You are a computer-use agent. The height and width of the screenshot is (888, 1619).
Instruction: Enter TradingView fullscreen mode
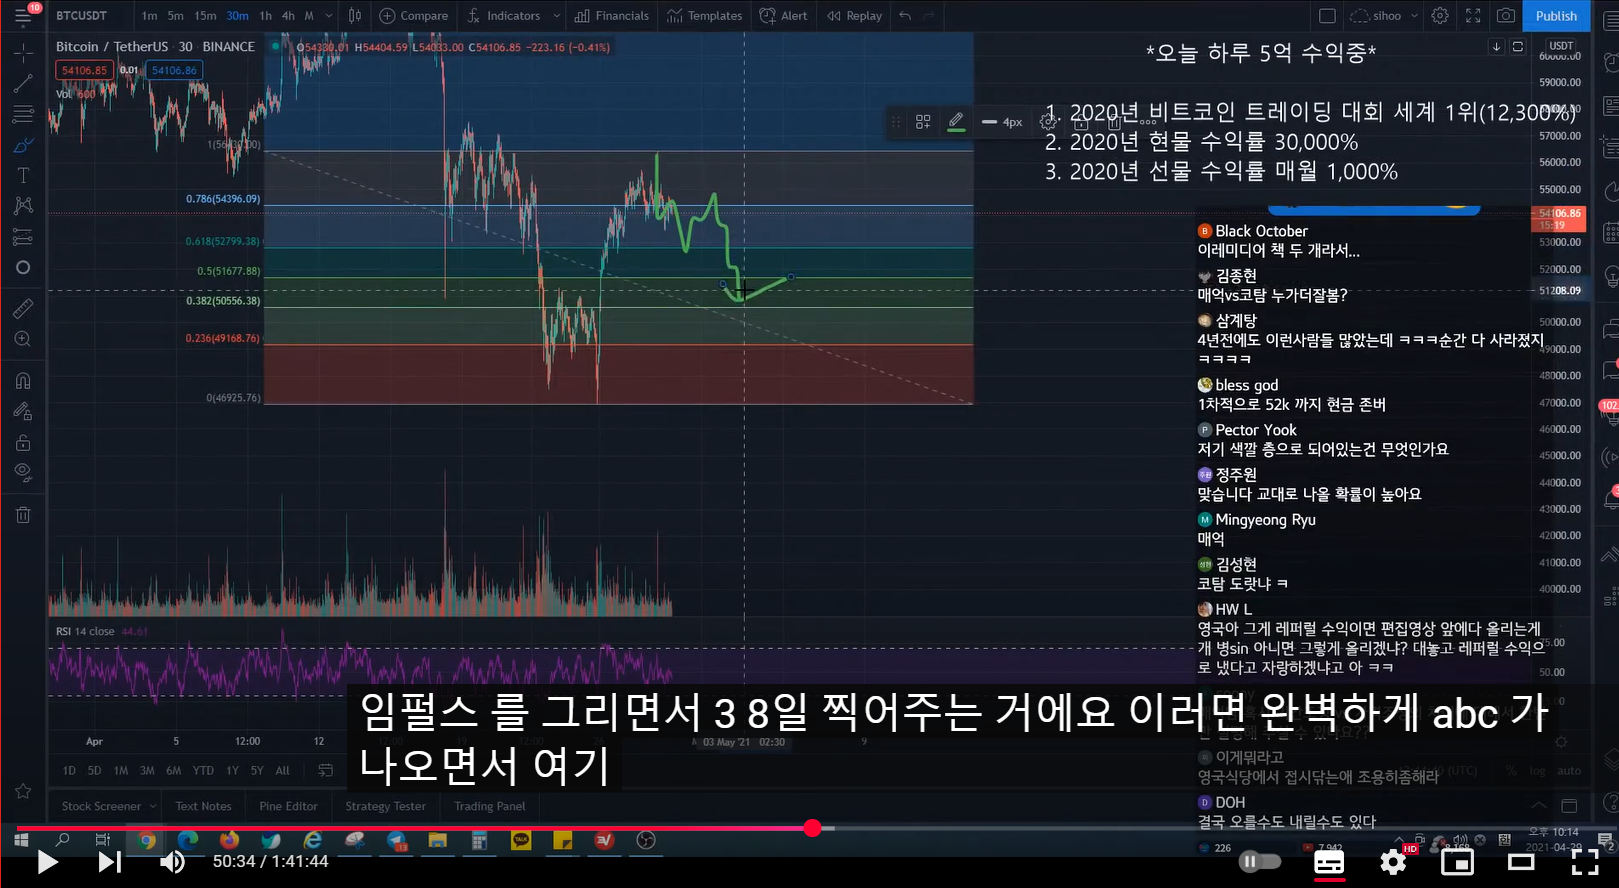pos(1473,16)
